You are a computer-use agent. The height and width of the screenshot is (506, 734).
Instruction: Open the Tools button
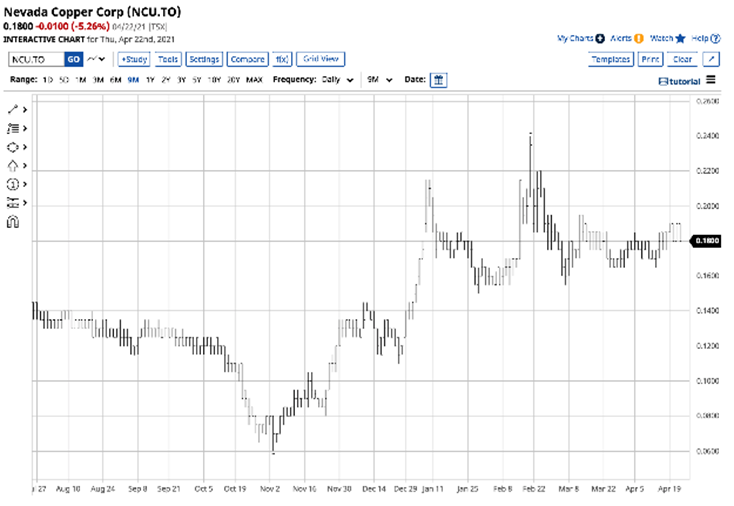tap(168, 59)
